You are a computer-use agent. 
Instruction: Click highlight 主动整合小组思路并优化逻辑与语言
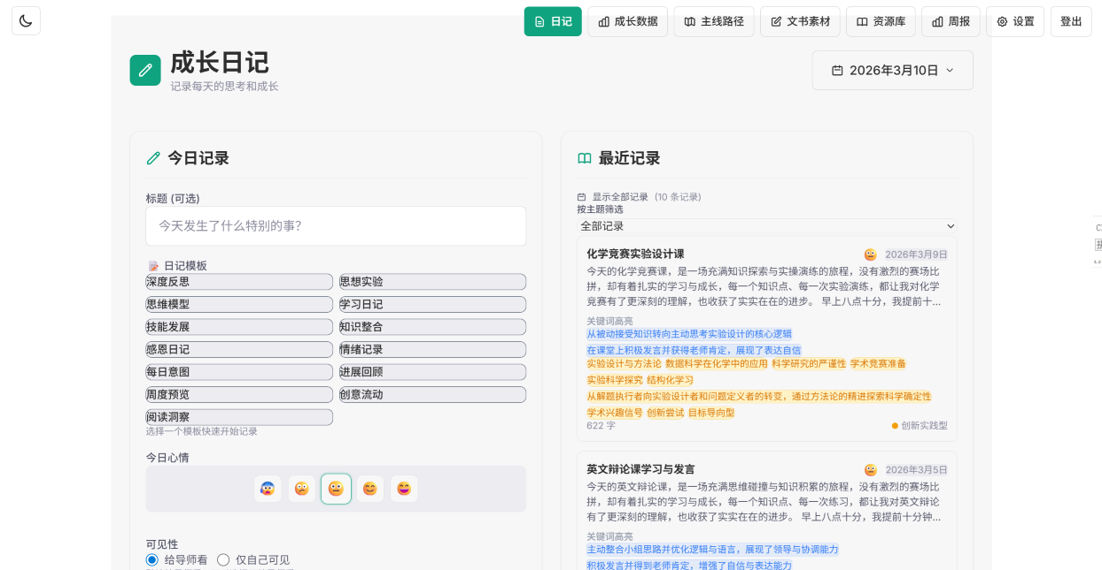point(713,550)
